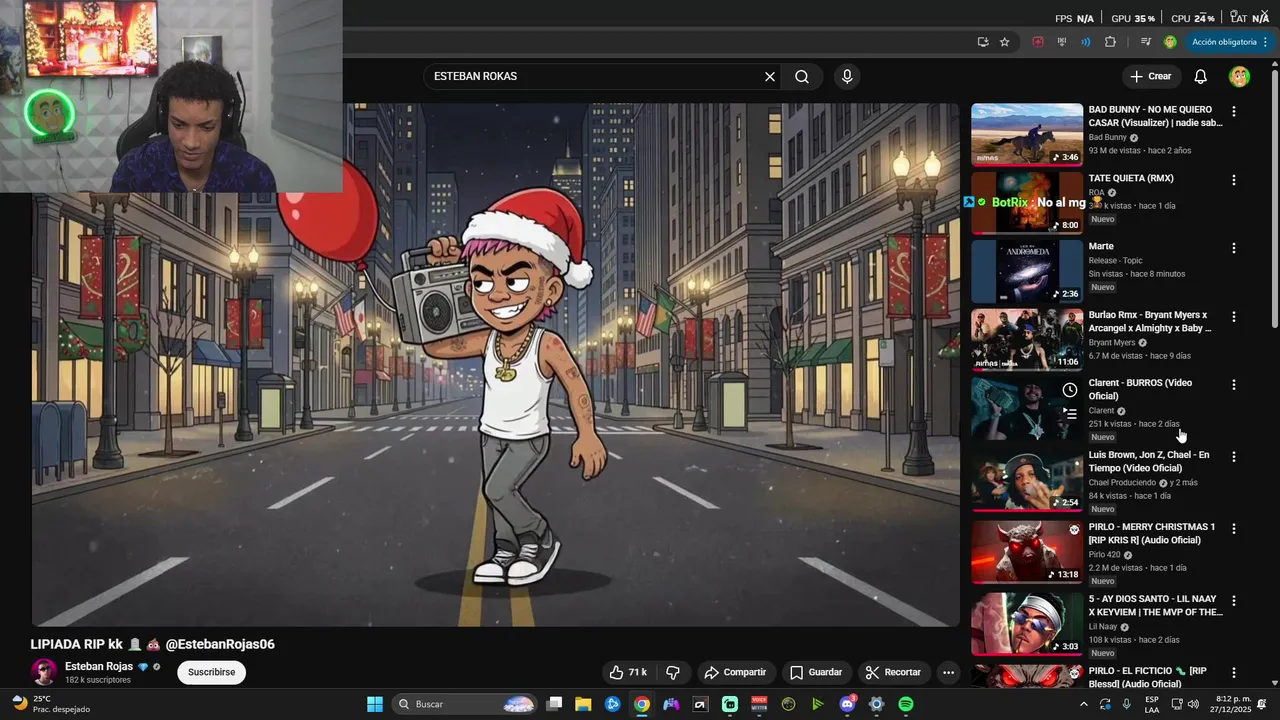This screenshot has height=720, width=1280.
Task: Click the Chael Produciendo channel name
Action: 1122,483
